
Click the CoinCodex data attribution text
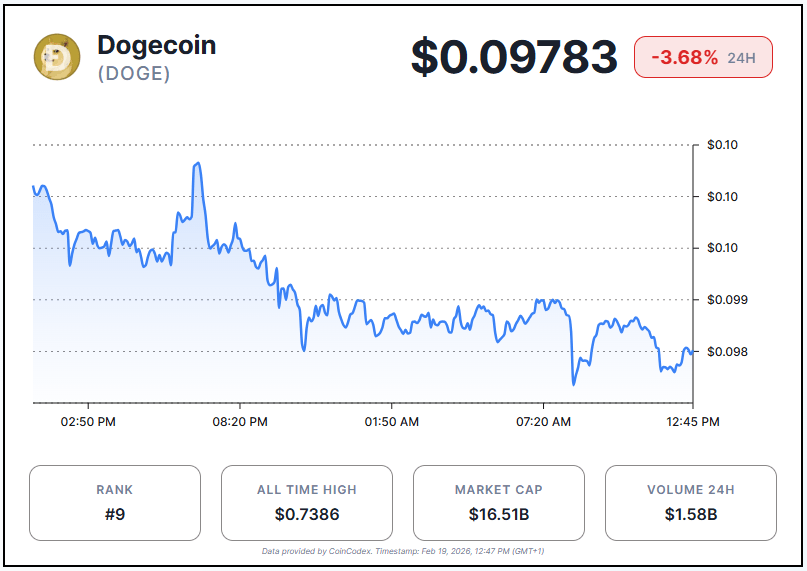click(403, 551)
